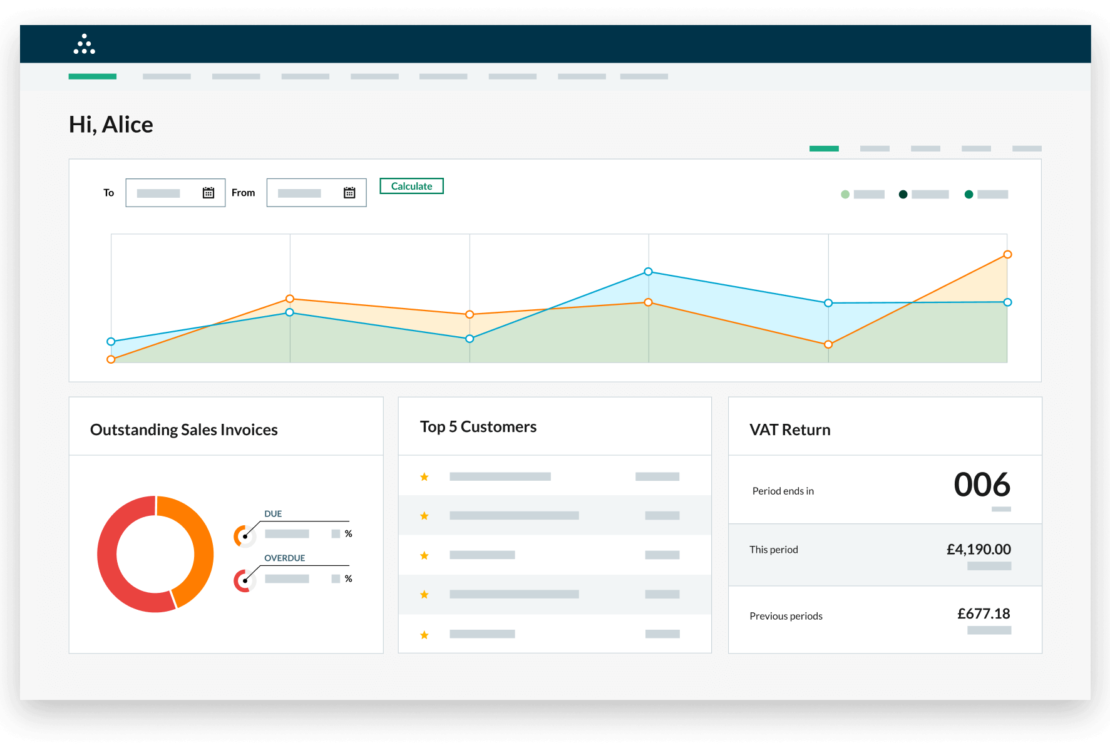
Task: Toggle the dark legend series dot
Action: pos(903,194)
